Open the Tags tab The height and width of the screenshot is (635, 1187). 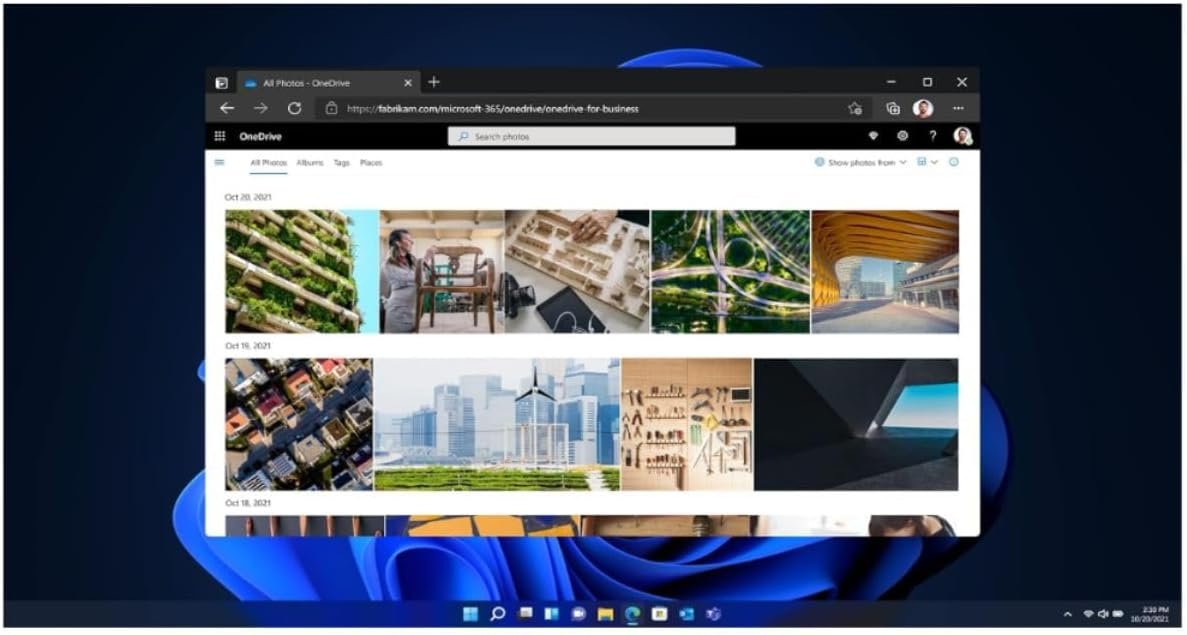341,162
